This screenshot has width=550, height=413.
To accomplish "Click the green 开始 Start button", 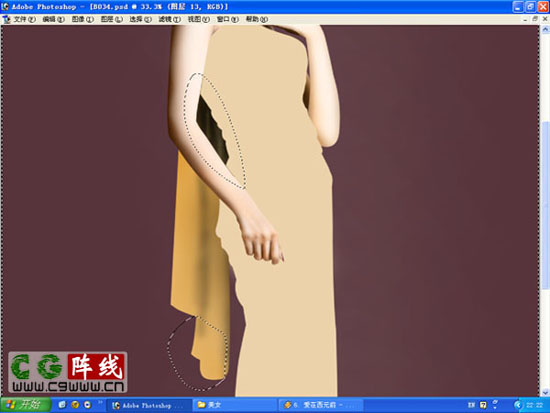I will click(25, 405).
